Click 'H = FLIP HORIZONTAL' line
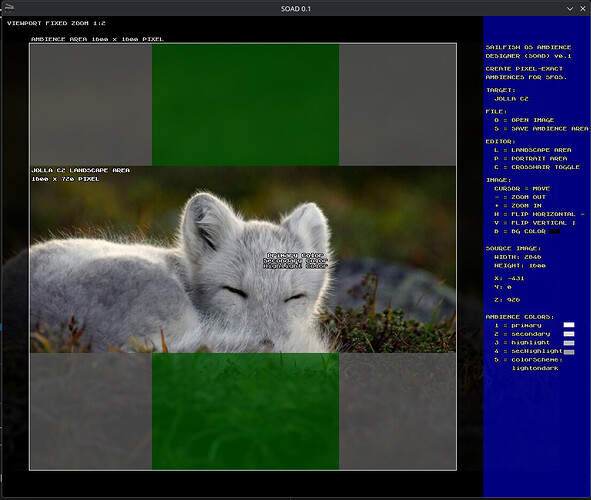591x500 pixels. click(539, 214)
